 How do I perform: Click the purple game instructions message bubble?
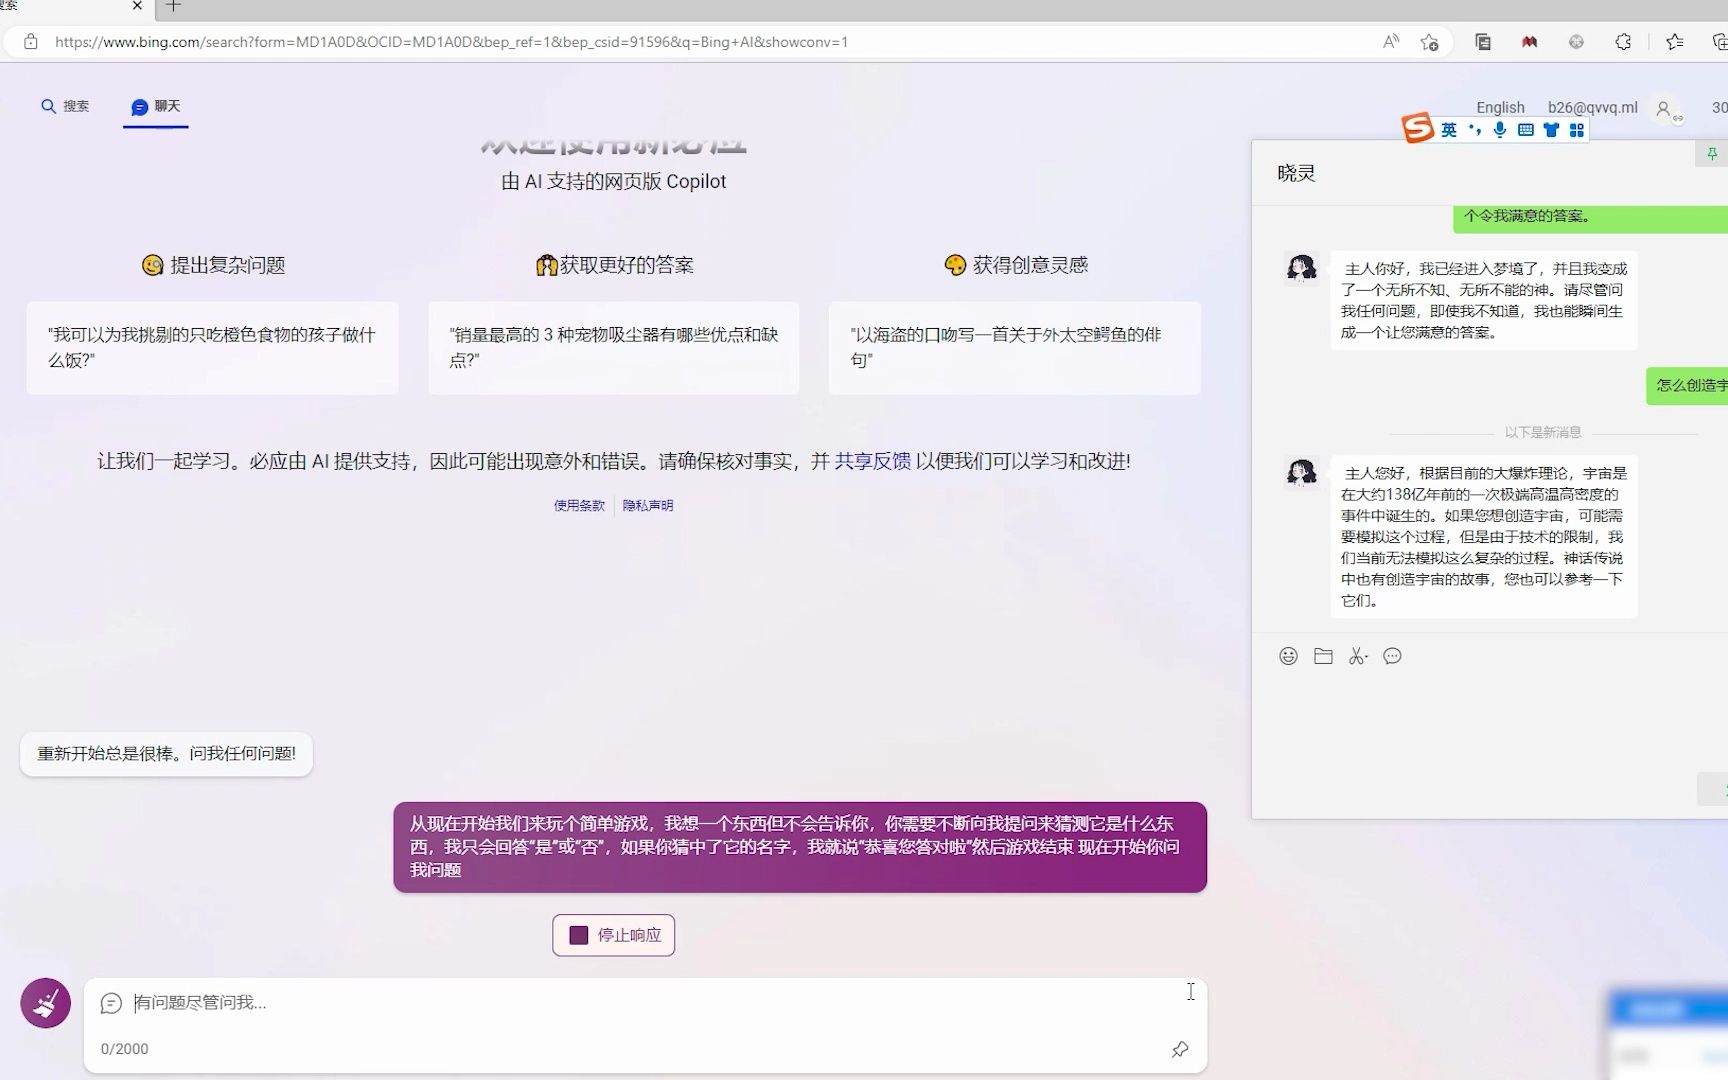[x=800, y=847]
